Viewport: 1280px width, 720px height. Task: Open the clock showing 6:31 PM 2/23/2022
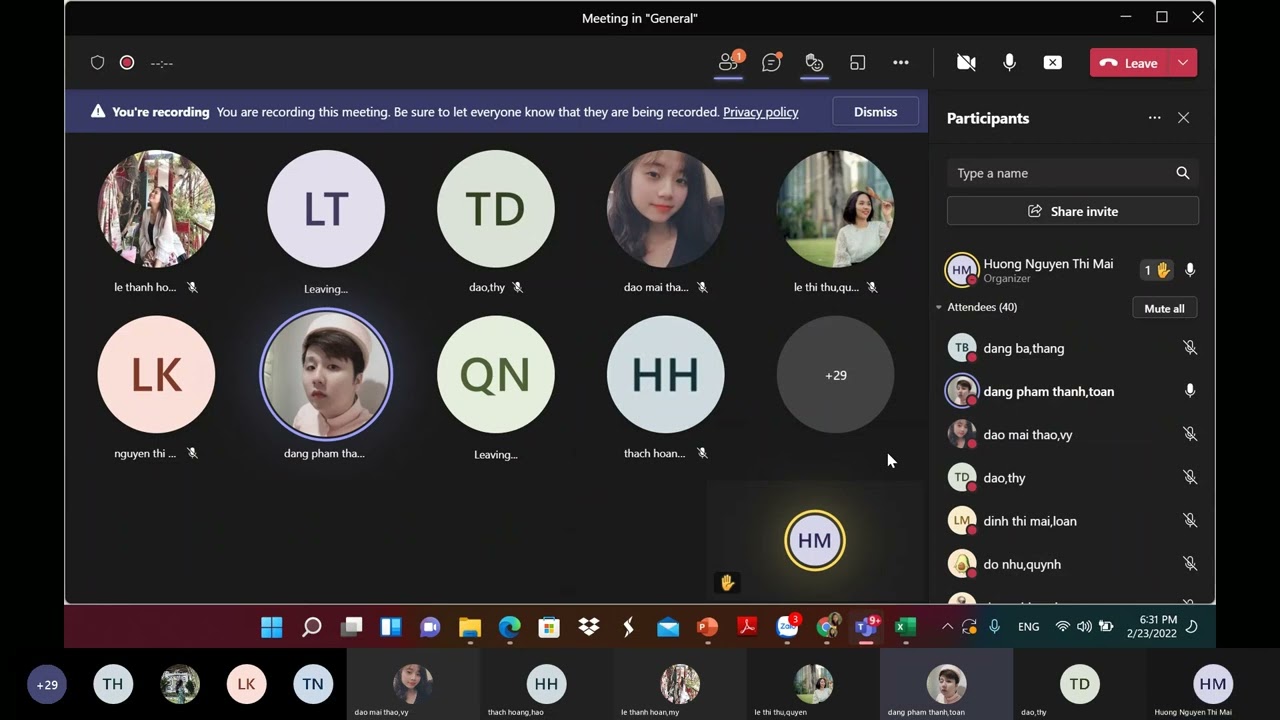pyautogui.click(x=1152, y=627)
